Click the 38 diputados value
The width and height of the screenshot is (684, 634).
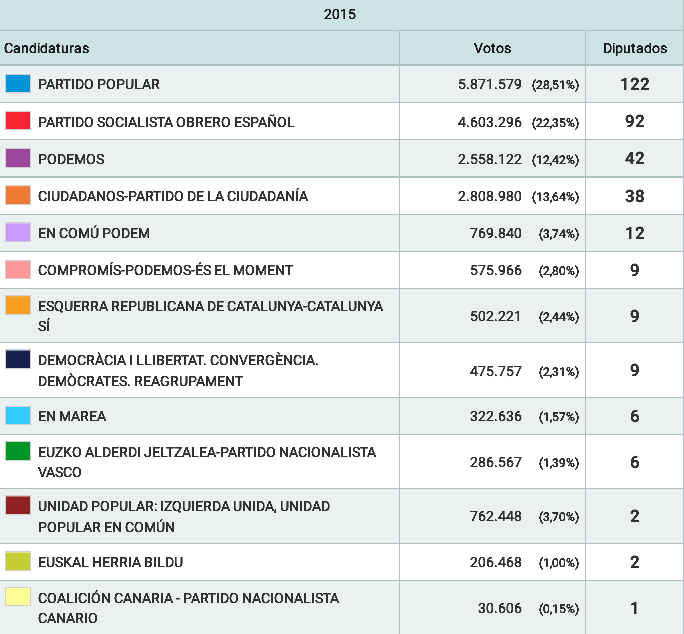[x=635, y=196]
